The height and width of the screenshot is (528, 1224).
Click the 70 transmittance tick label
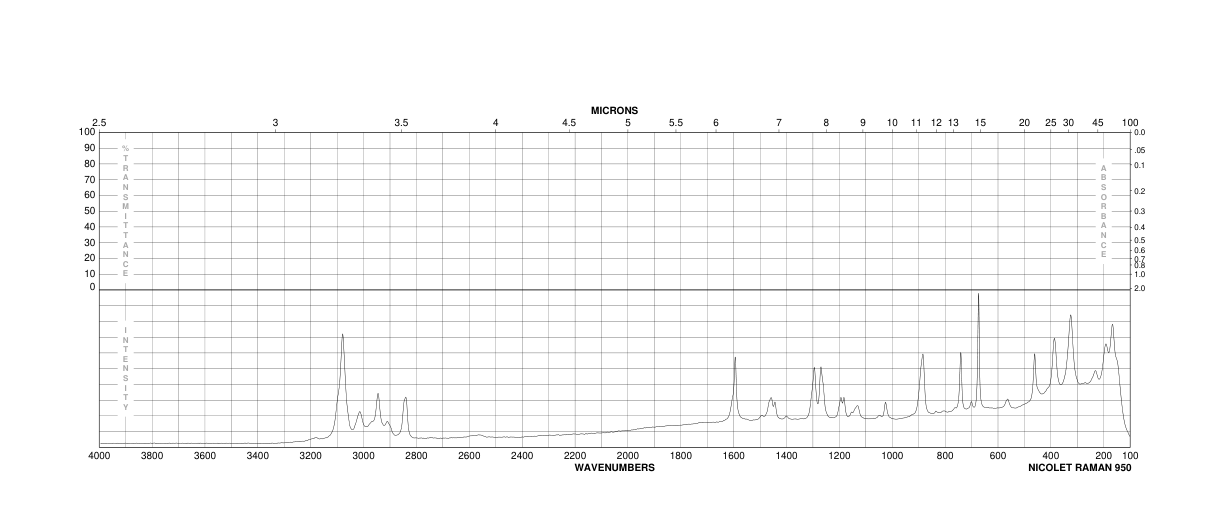click(x=90, y=179)
